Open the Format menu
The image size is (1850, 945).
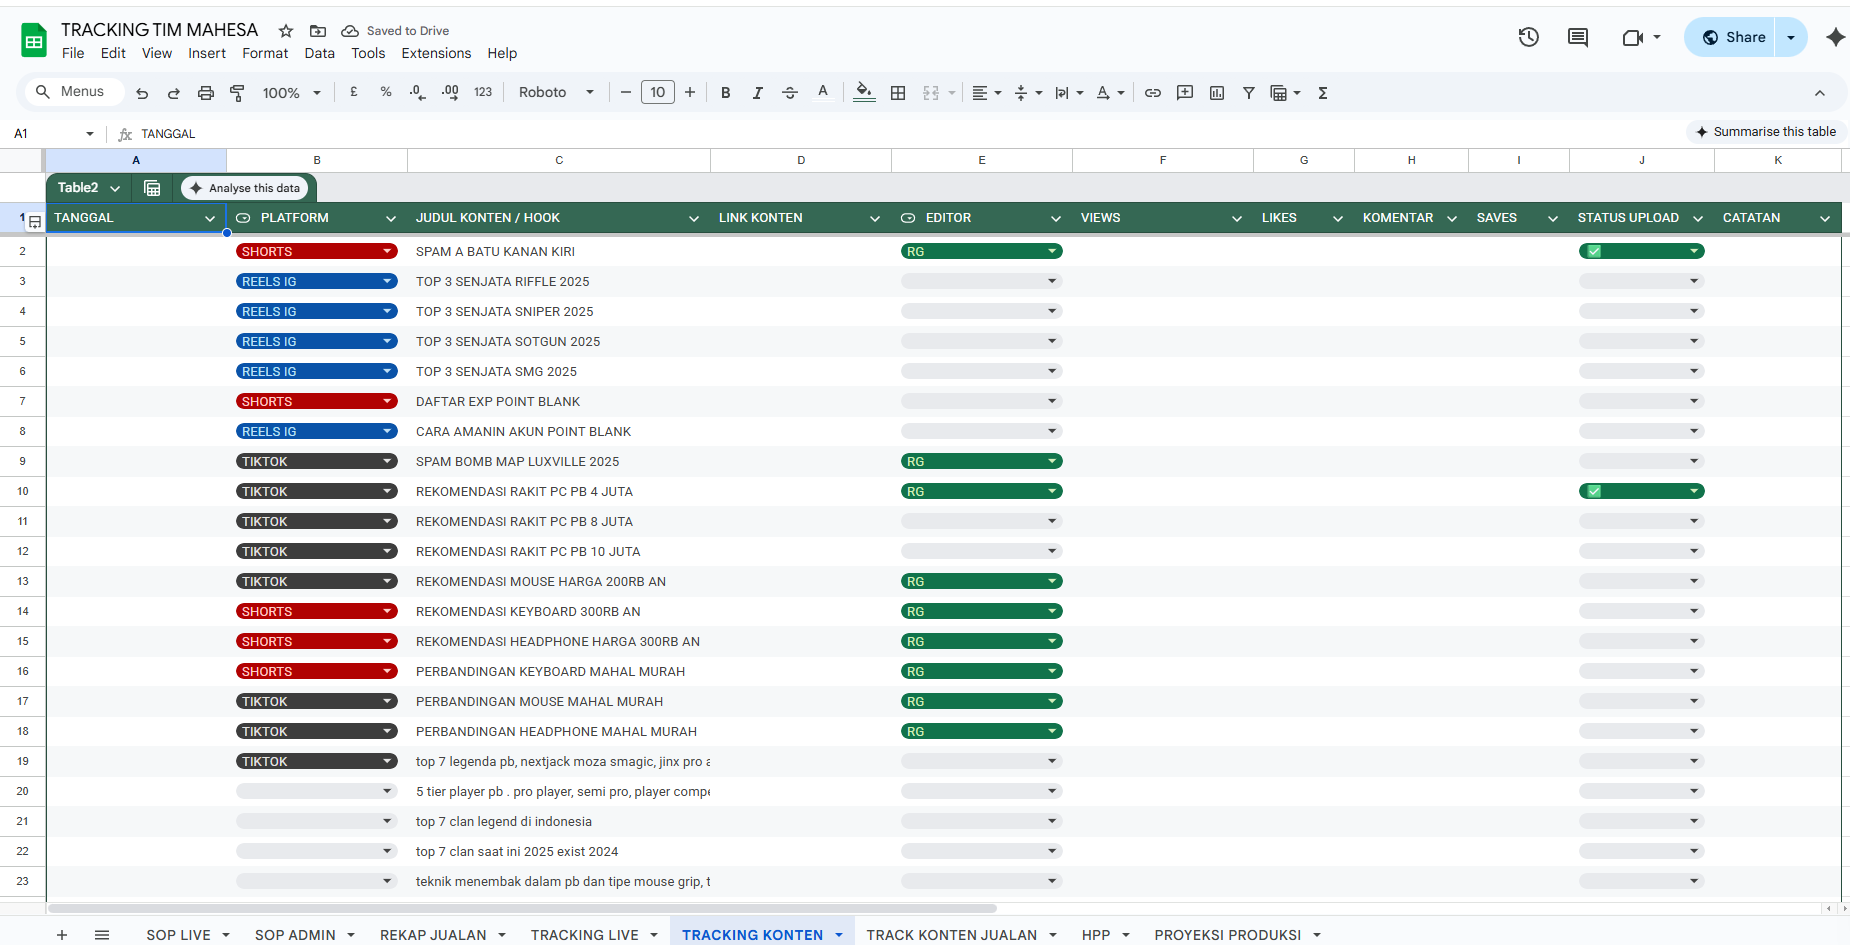(264, 53)
